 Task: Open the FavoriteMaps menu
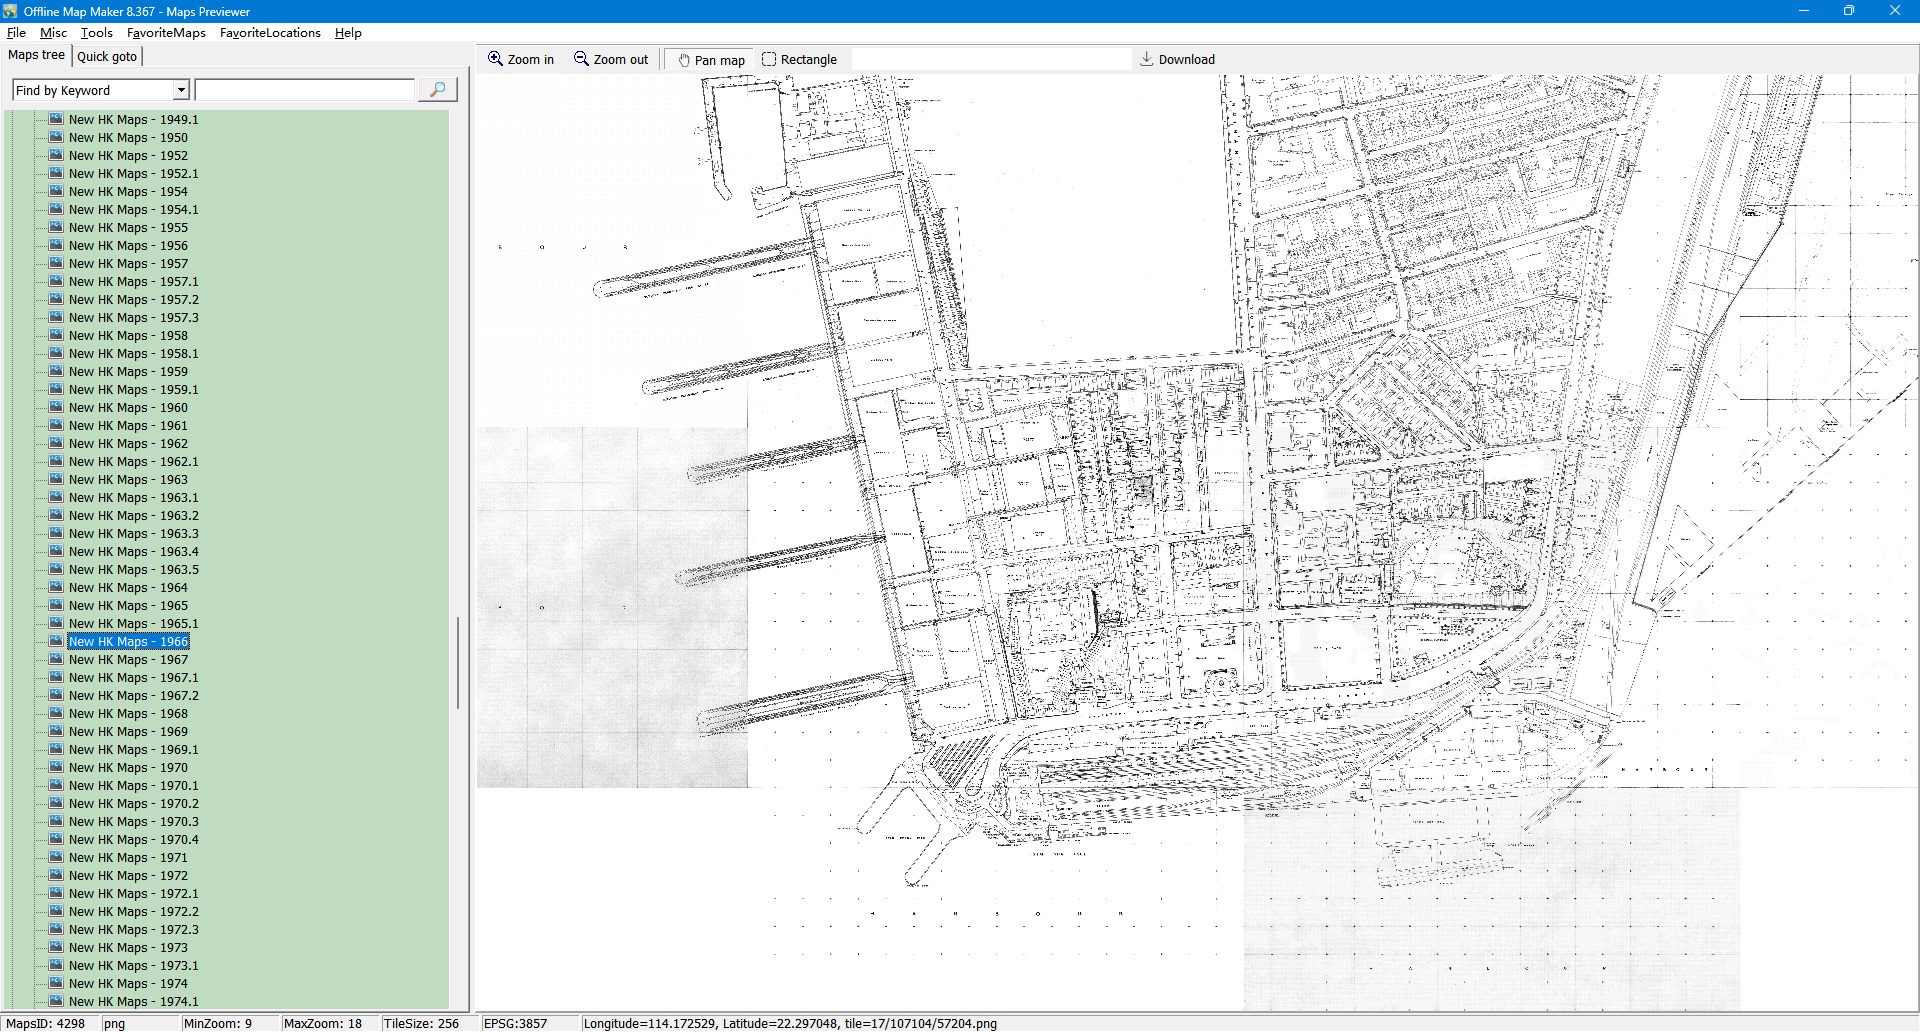(166, 33)
